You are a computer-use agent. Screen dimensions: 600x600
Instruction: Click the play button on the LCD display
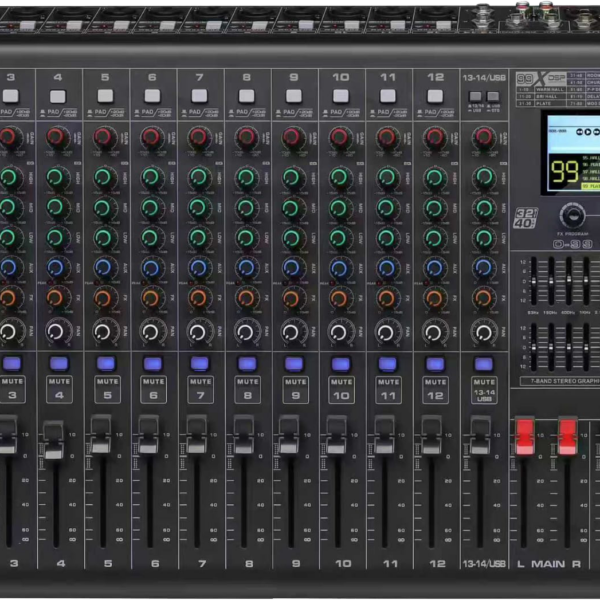click(588, 132)
